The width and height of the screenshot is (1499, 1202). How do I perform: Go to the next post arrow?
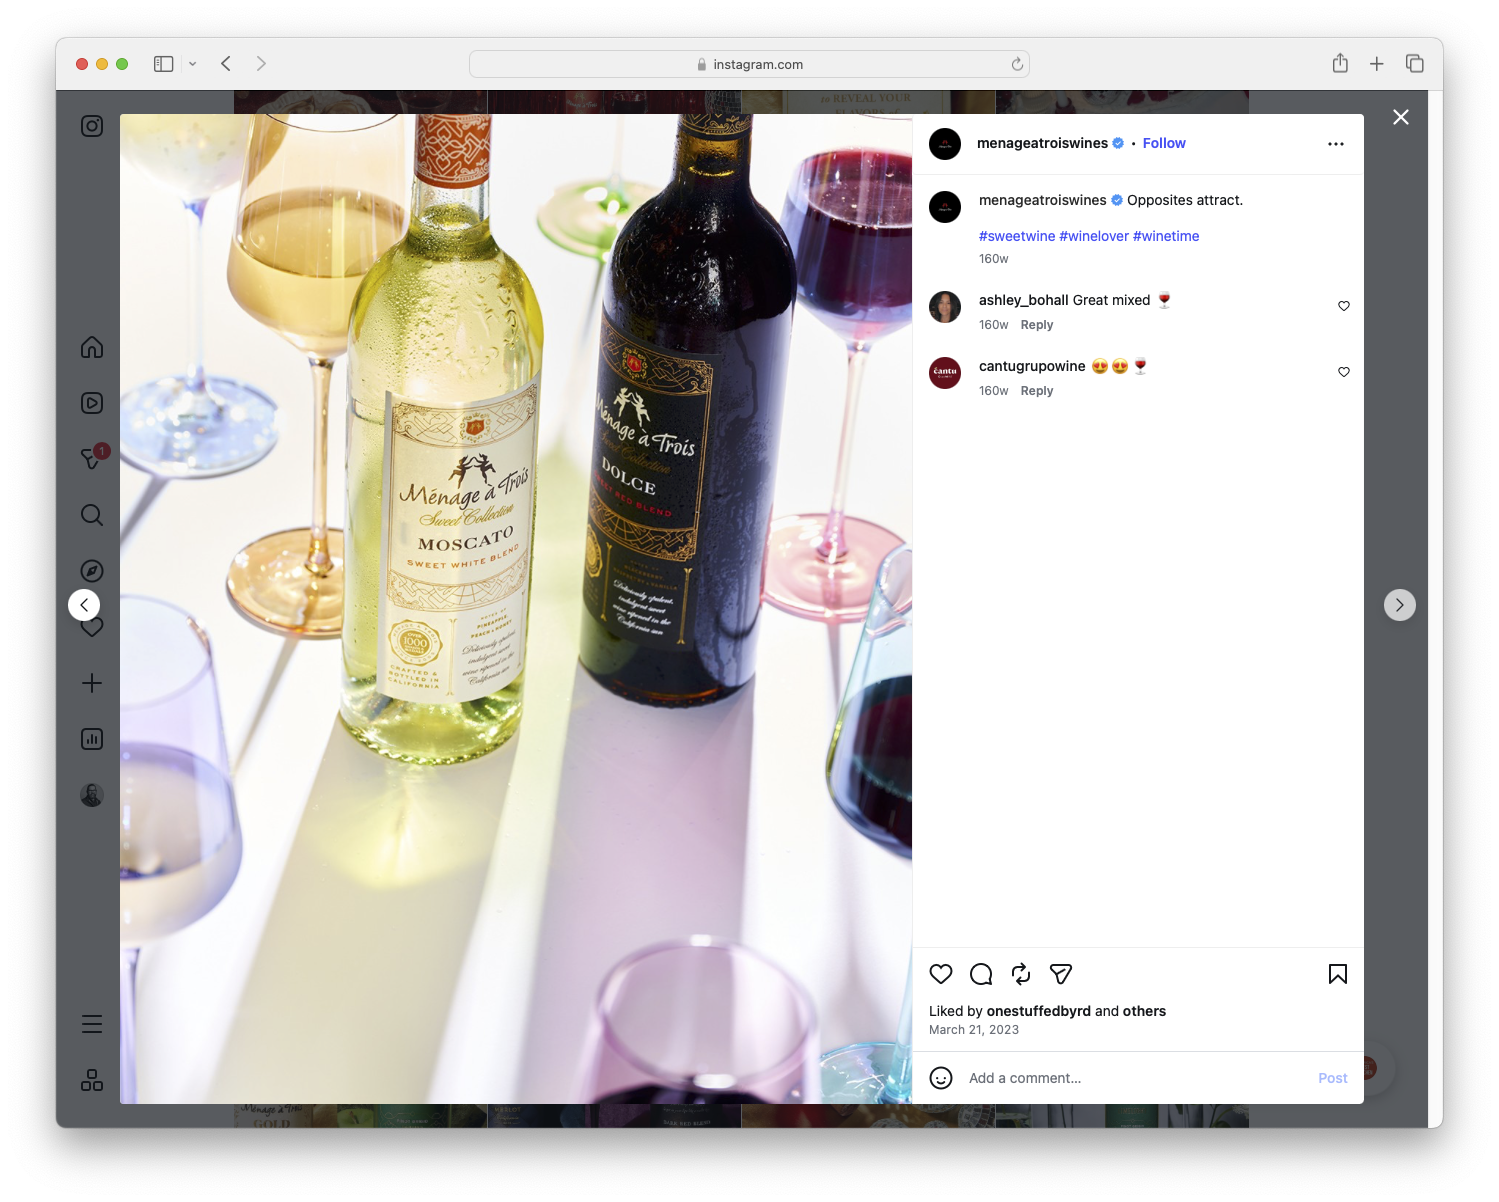pyautogui.click(x=1400, y=605)
